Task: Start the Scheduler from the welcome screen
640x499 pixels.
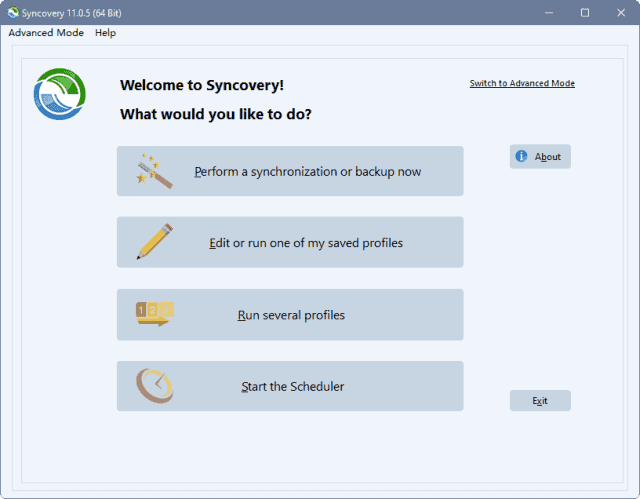Action: click(x=292, y=386)
